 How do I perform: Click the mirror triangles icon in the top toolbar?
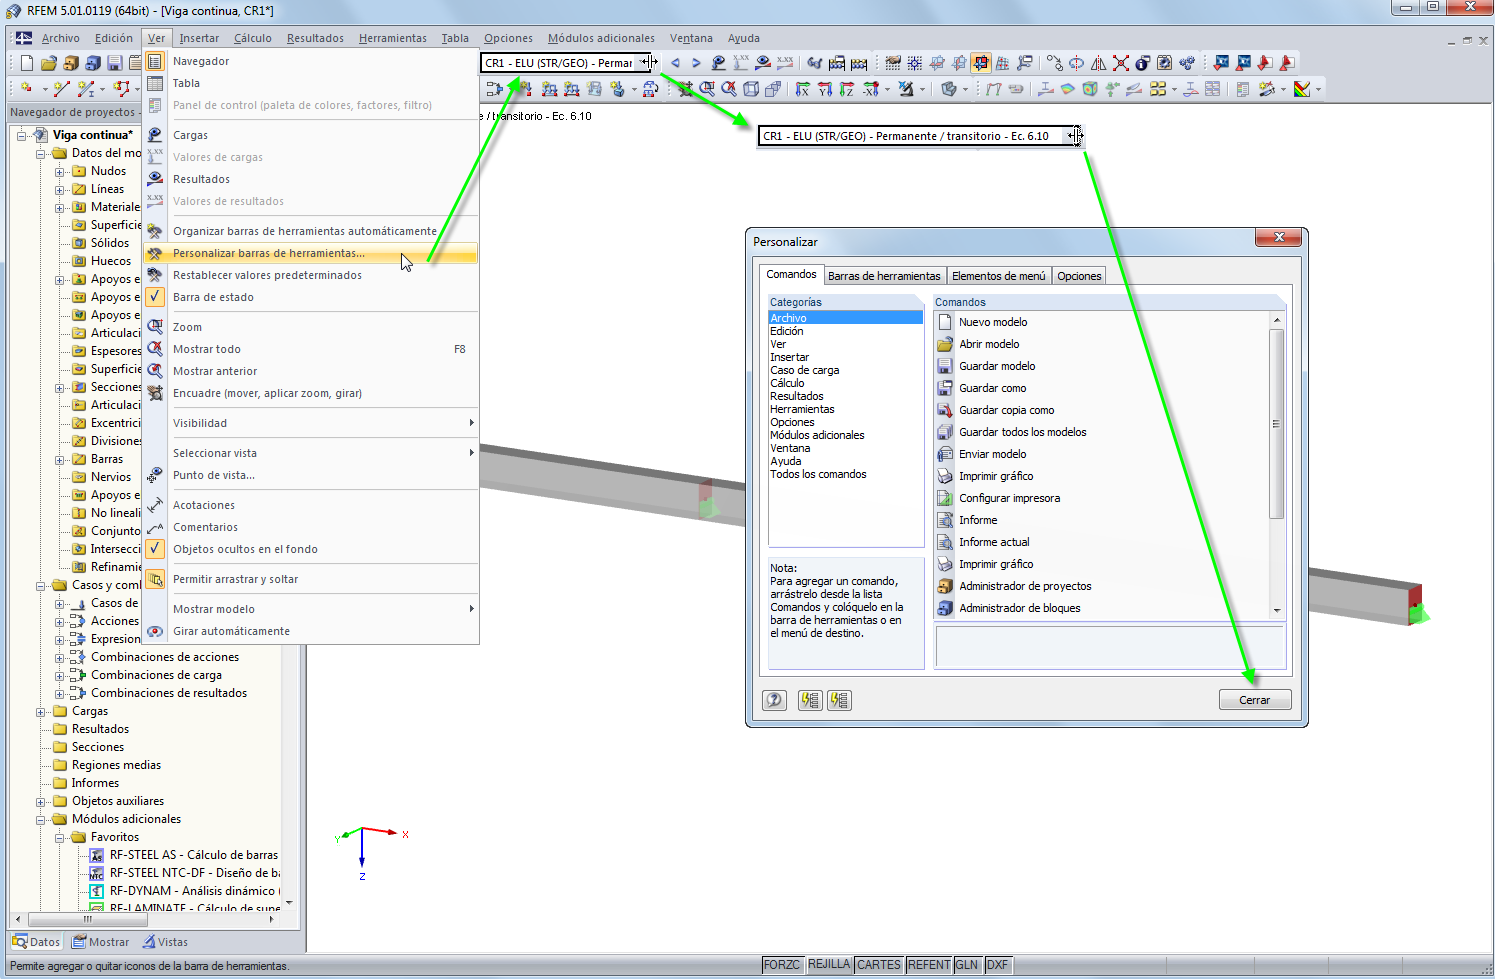(1098, 63)
